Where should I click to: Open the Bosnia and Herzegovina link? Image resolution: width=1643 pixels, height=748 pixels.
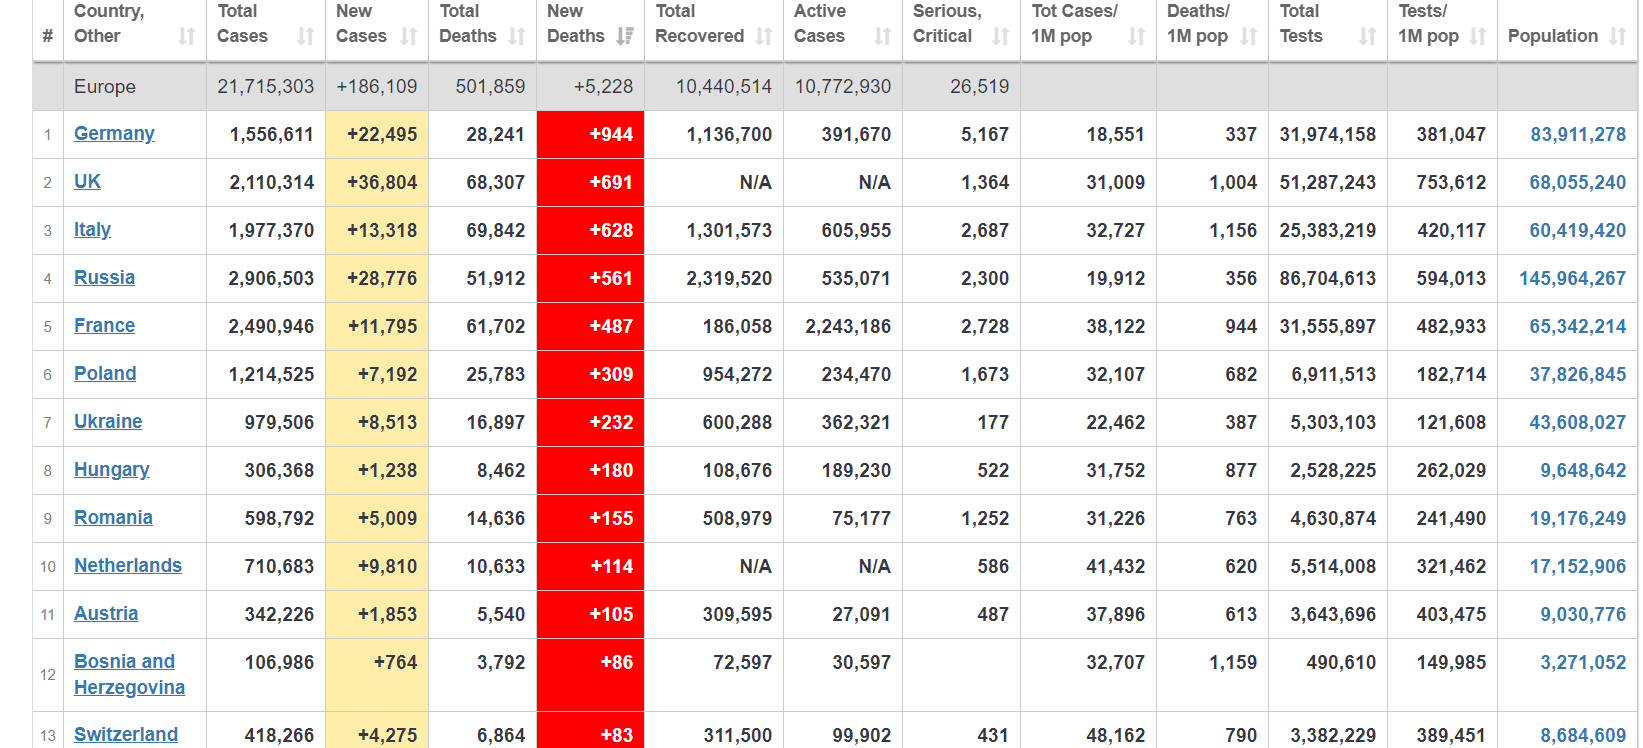point(128,675)
